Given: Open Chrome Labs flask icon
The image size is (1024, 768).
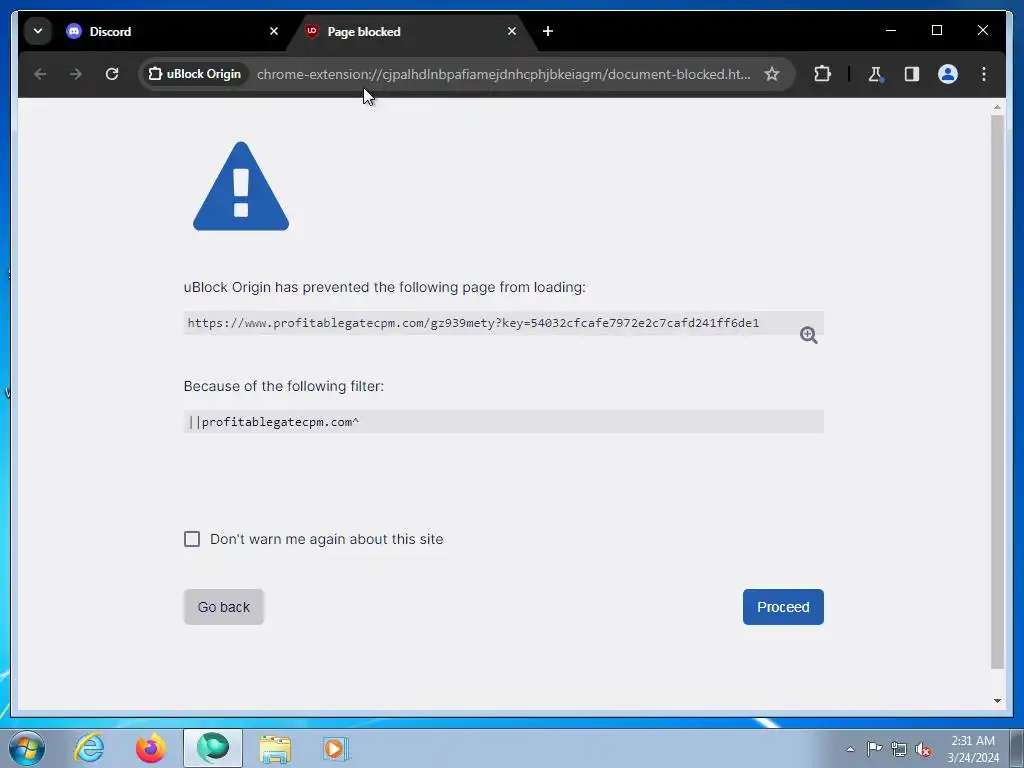Looking at the screenshot, I should [x=876, y=74].
